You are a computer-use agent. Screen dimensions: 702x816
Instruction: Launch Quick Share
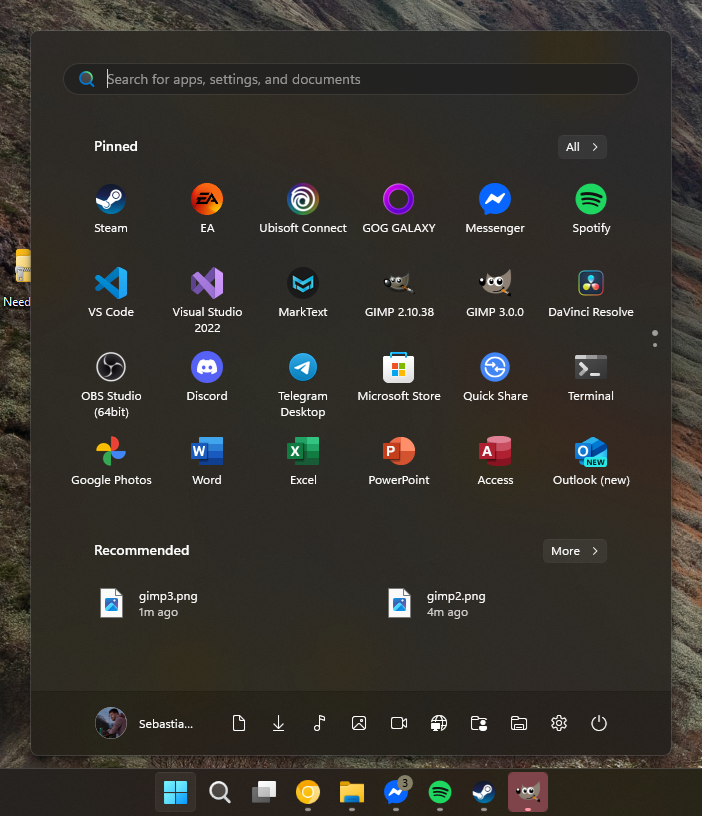(x=495, y=377)
